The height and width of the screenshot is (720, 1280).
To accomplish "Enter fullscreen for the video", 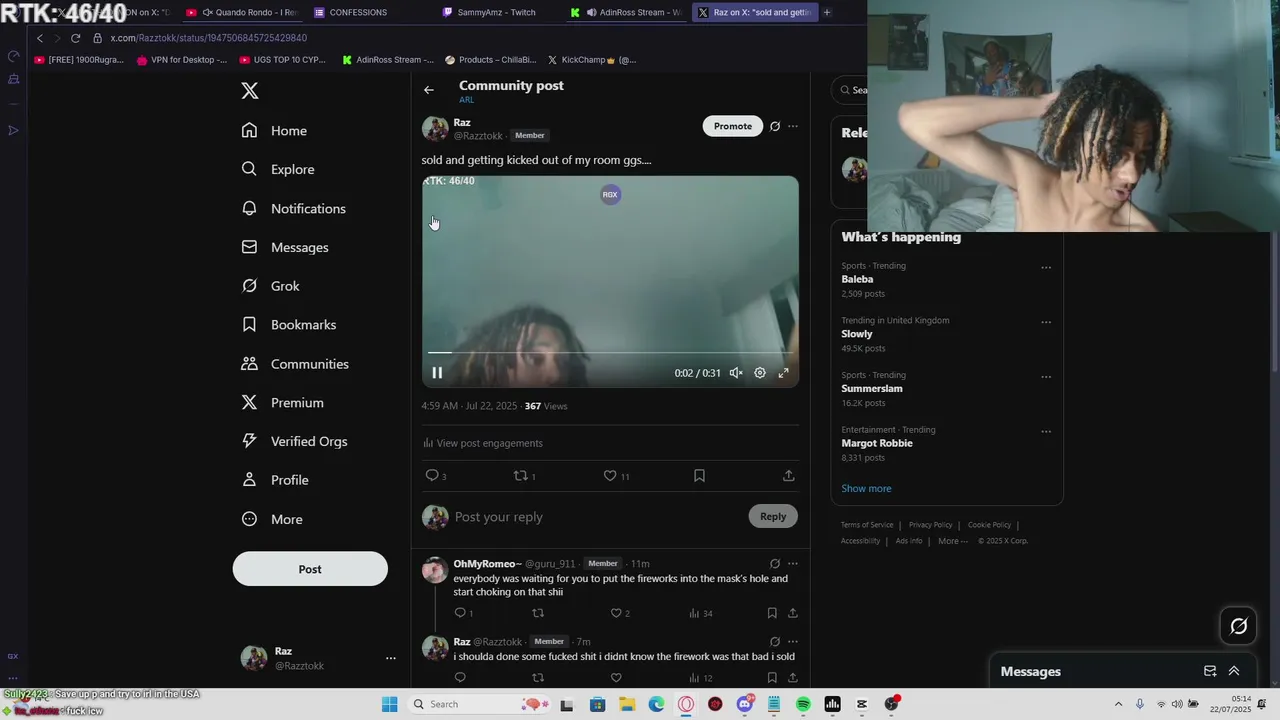I will click(x=784, y=373).
